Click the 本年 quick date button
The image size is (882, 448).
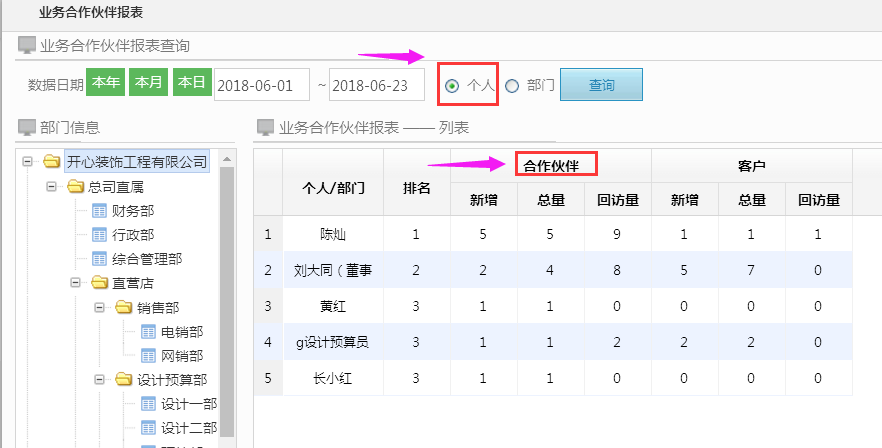(x=105, y=83)
